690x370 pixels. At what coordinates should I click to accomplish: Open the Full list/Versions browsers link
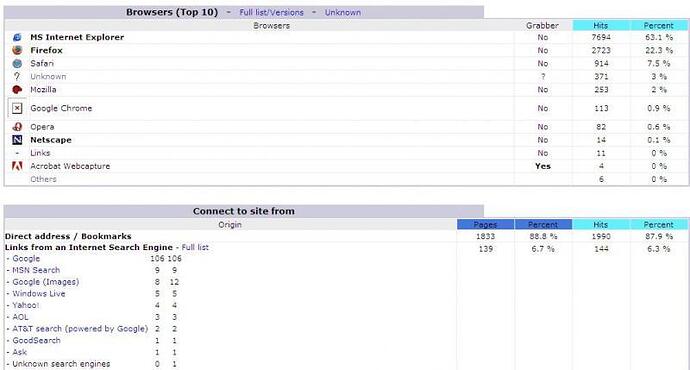tap(272, 12)
